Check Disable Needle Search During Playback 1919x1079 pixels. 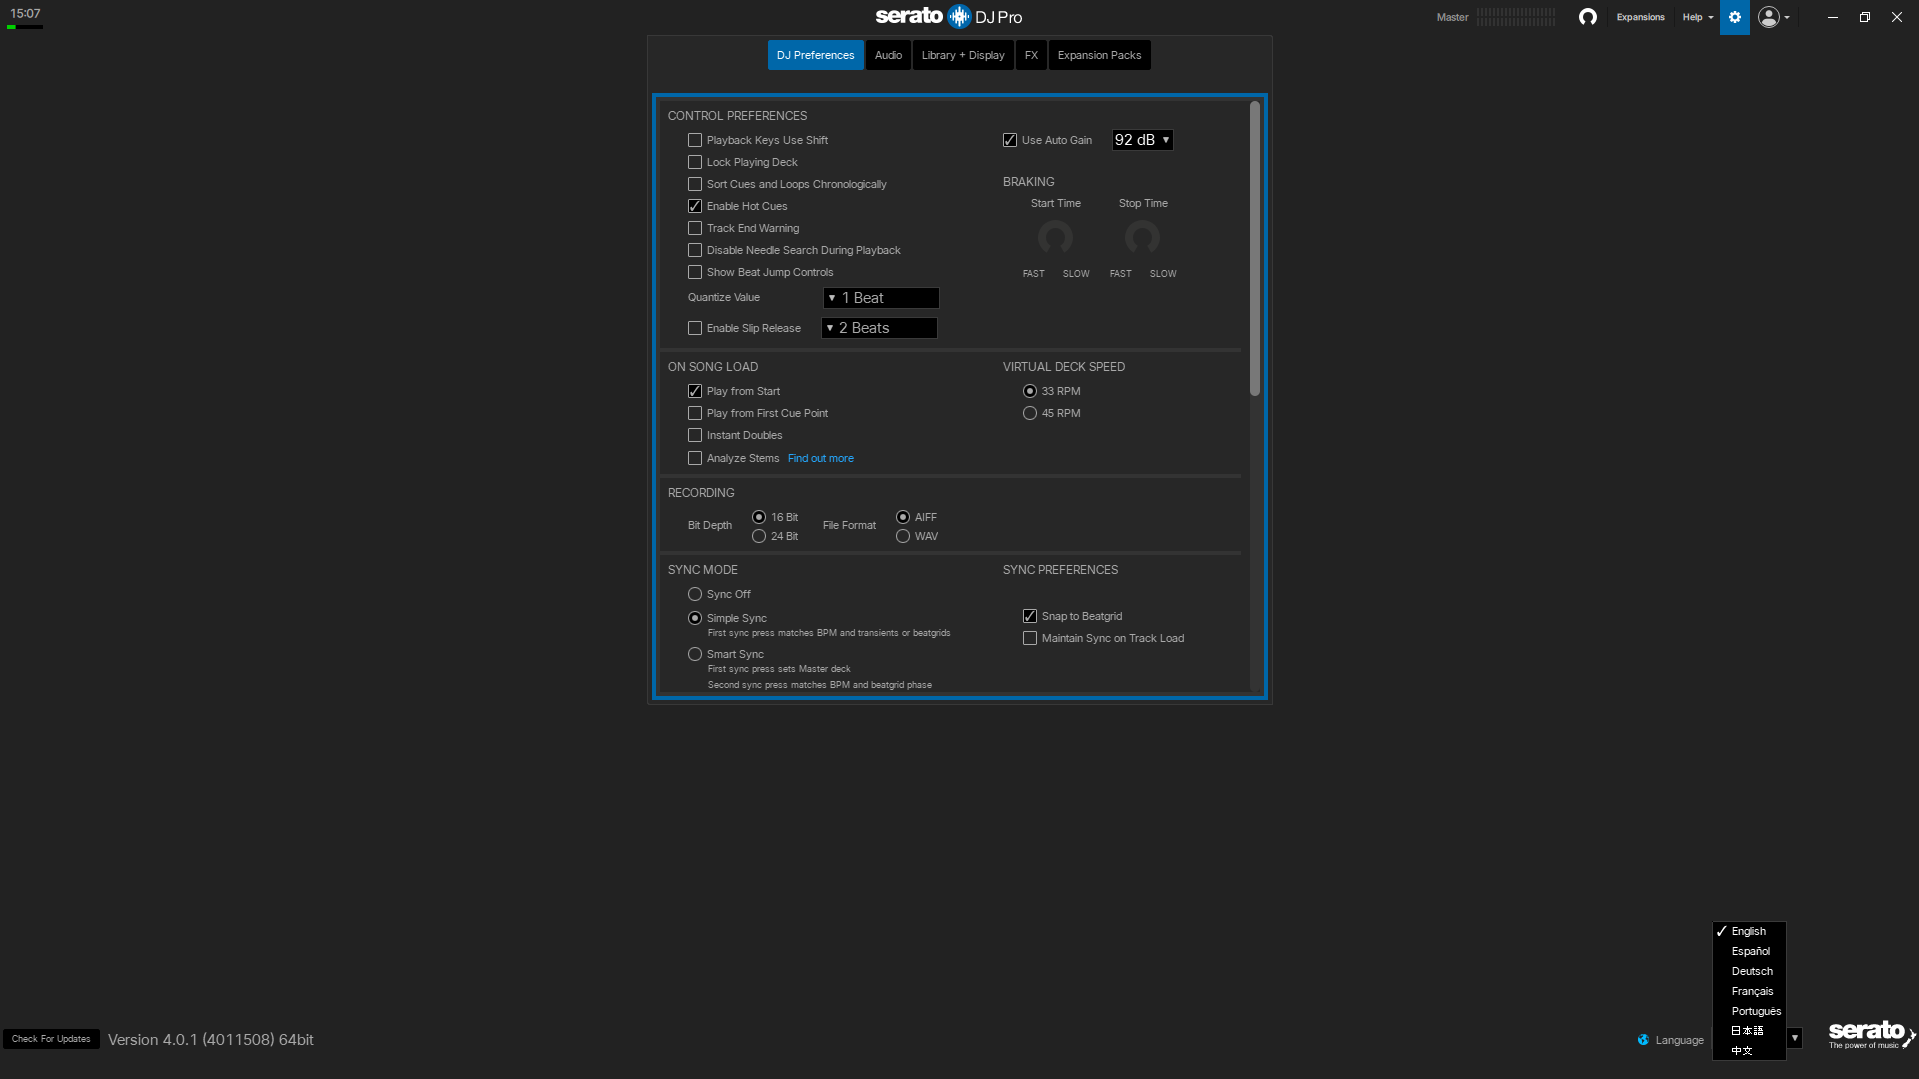tap(695, 250)
